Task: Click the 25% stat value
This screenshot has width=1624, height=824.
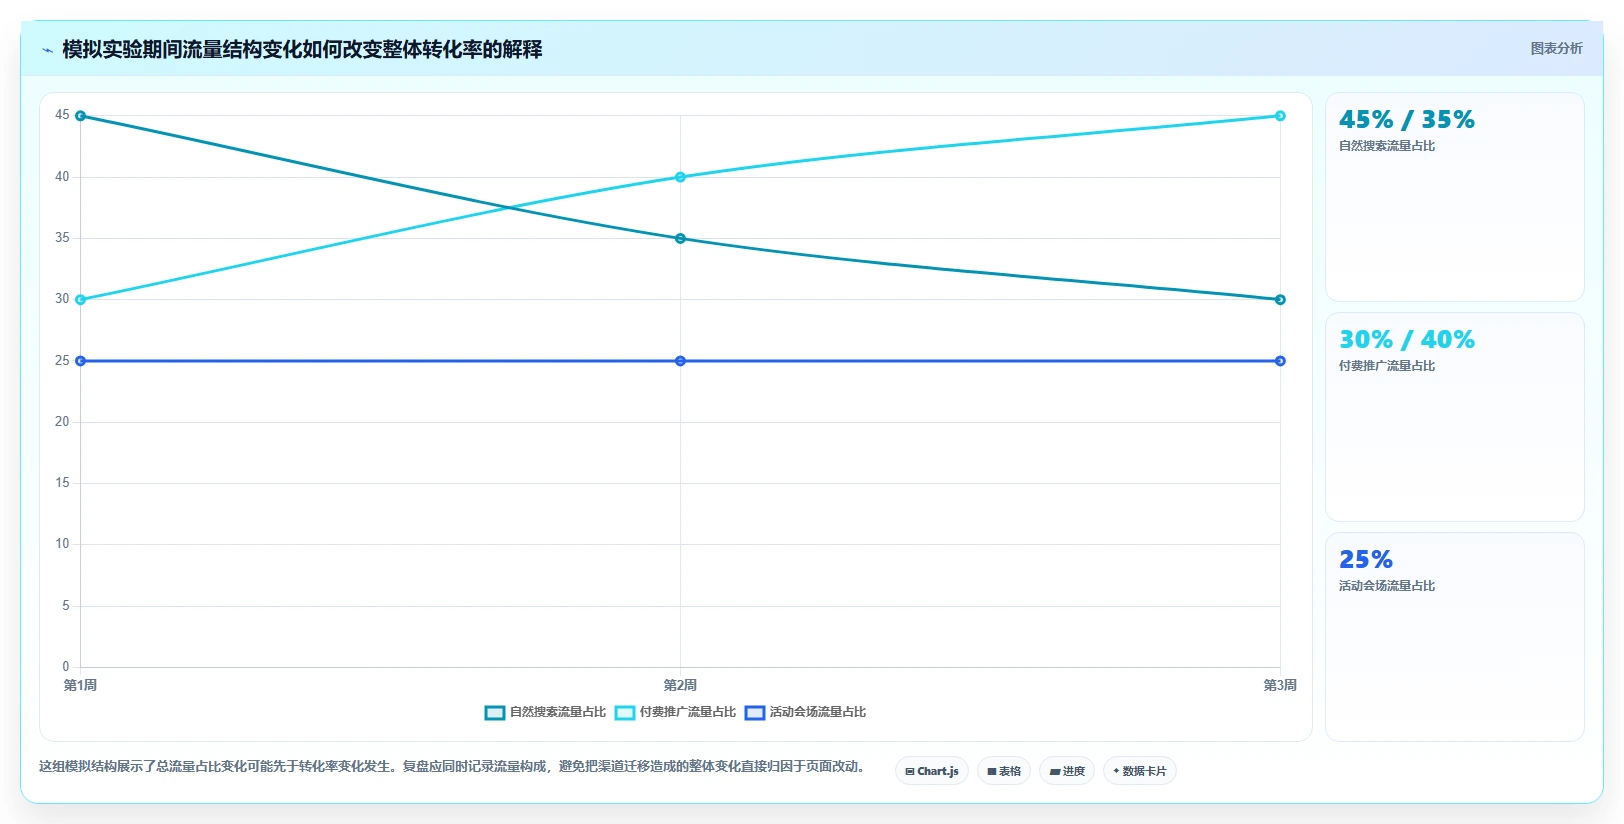Action: [1366, 560]
